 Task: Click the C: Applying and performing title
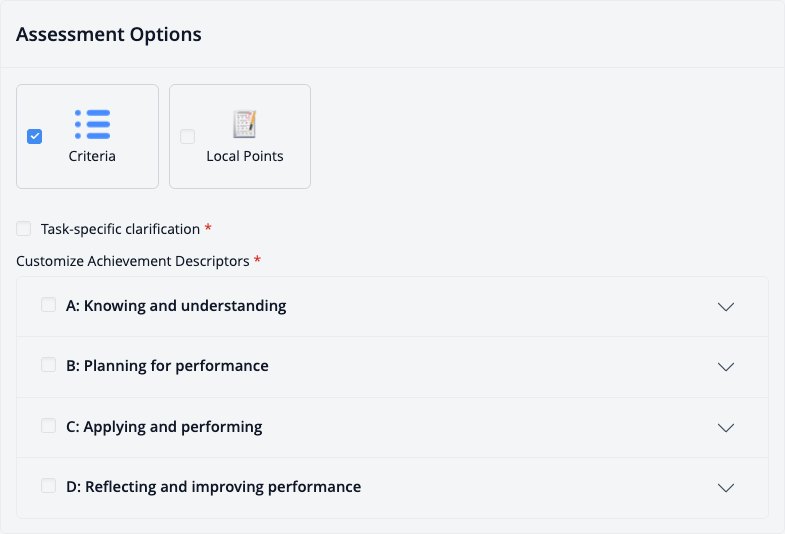pos(164,427)
